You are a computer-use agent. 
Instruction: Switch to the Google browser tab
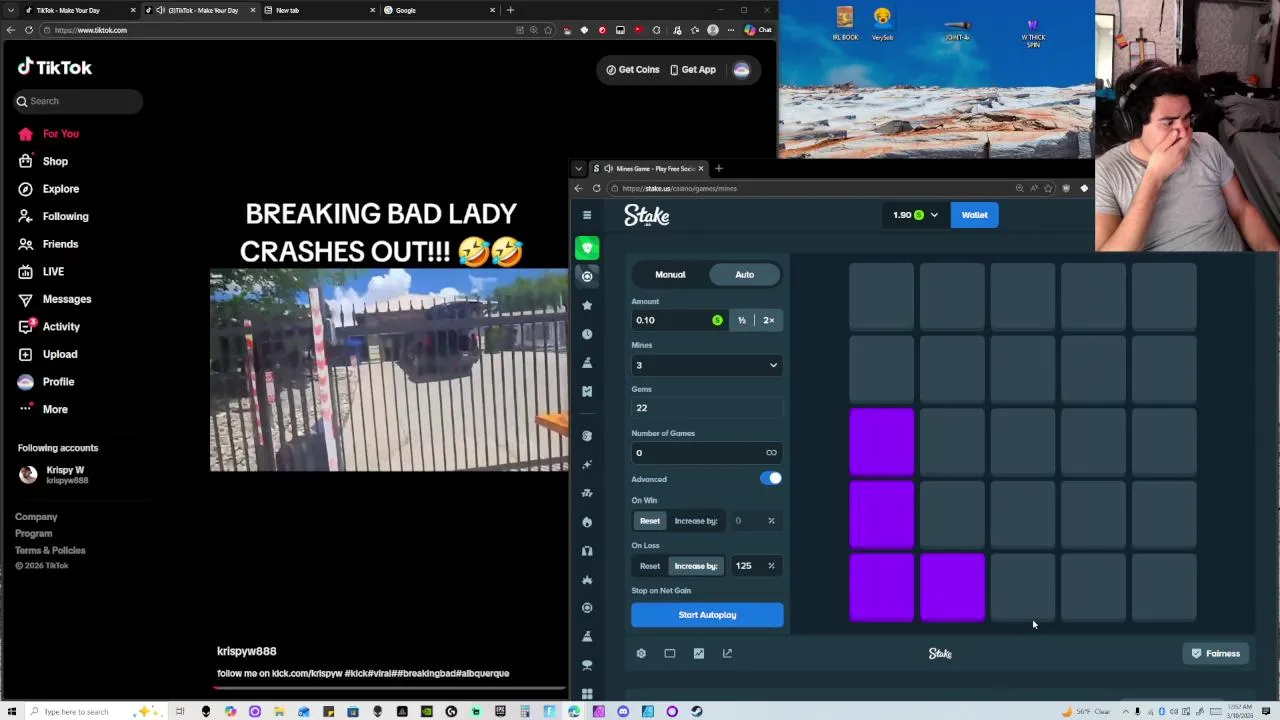(x=440, y=10)
